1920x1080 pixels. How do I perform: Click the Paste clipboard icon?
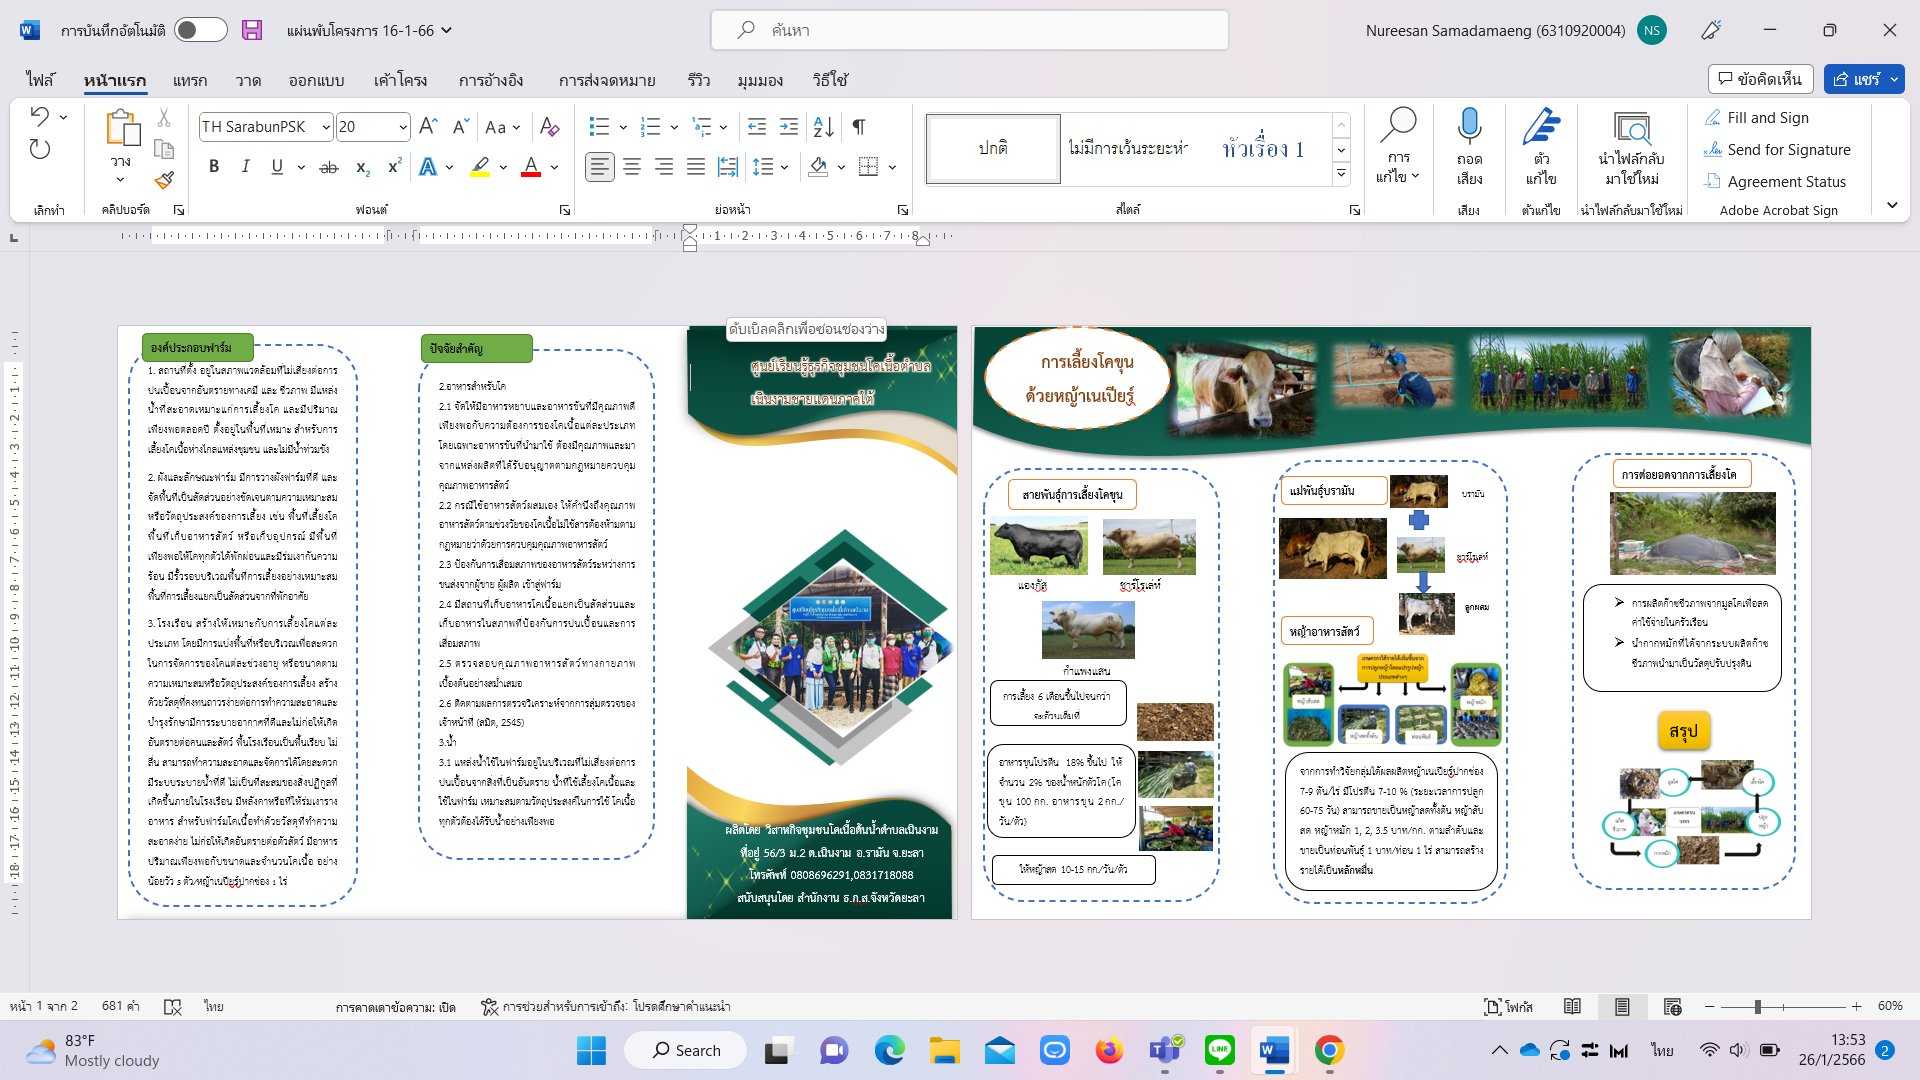(x=121, y=128)
